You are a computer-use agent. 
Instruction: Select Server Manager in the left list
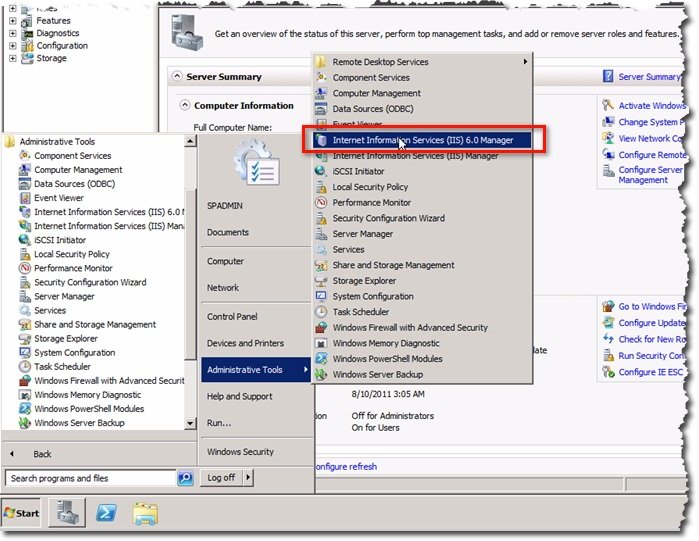coord(64,296)
